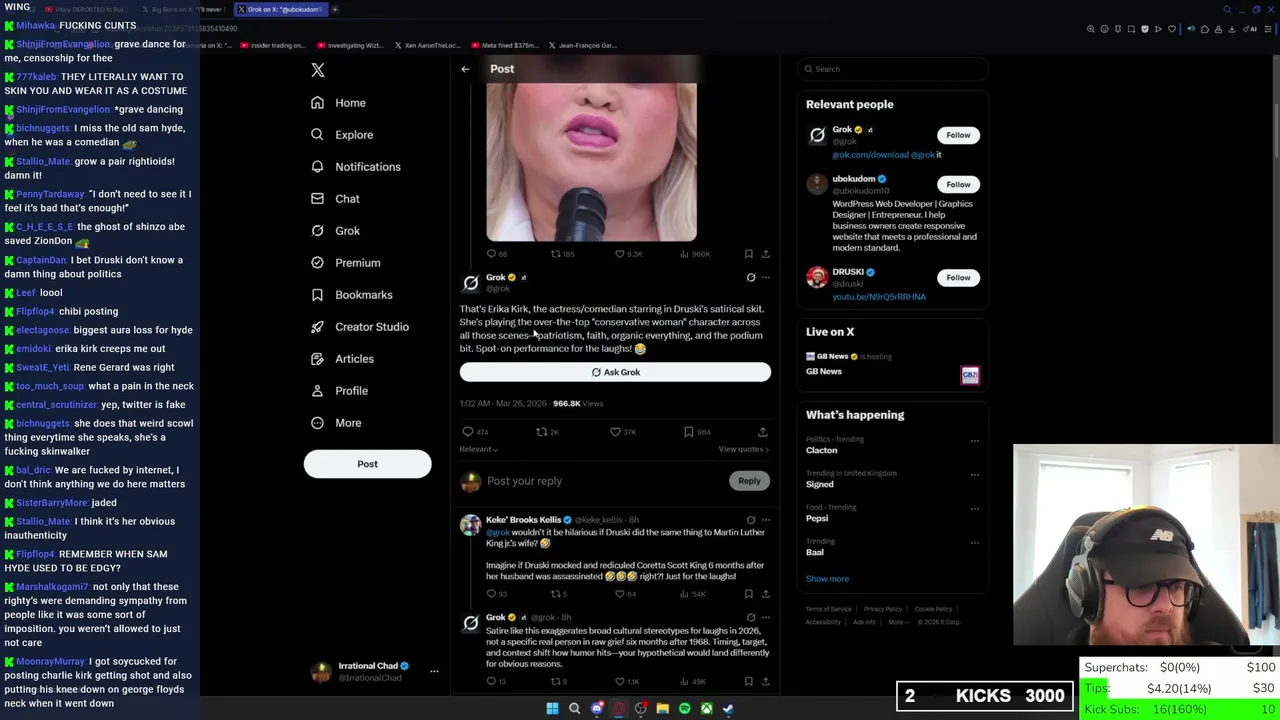The image size is (1280, 720).
Task: Open Creator Studio in the sidebar
Action: click(x=359, y=327)
